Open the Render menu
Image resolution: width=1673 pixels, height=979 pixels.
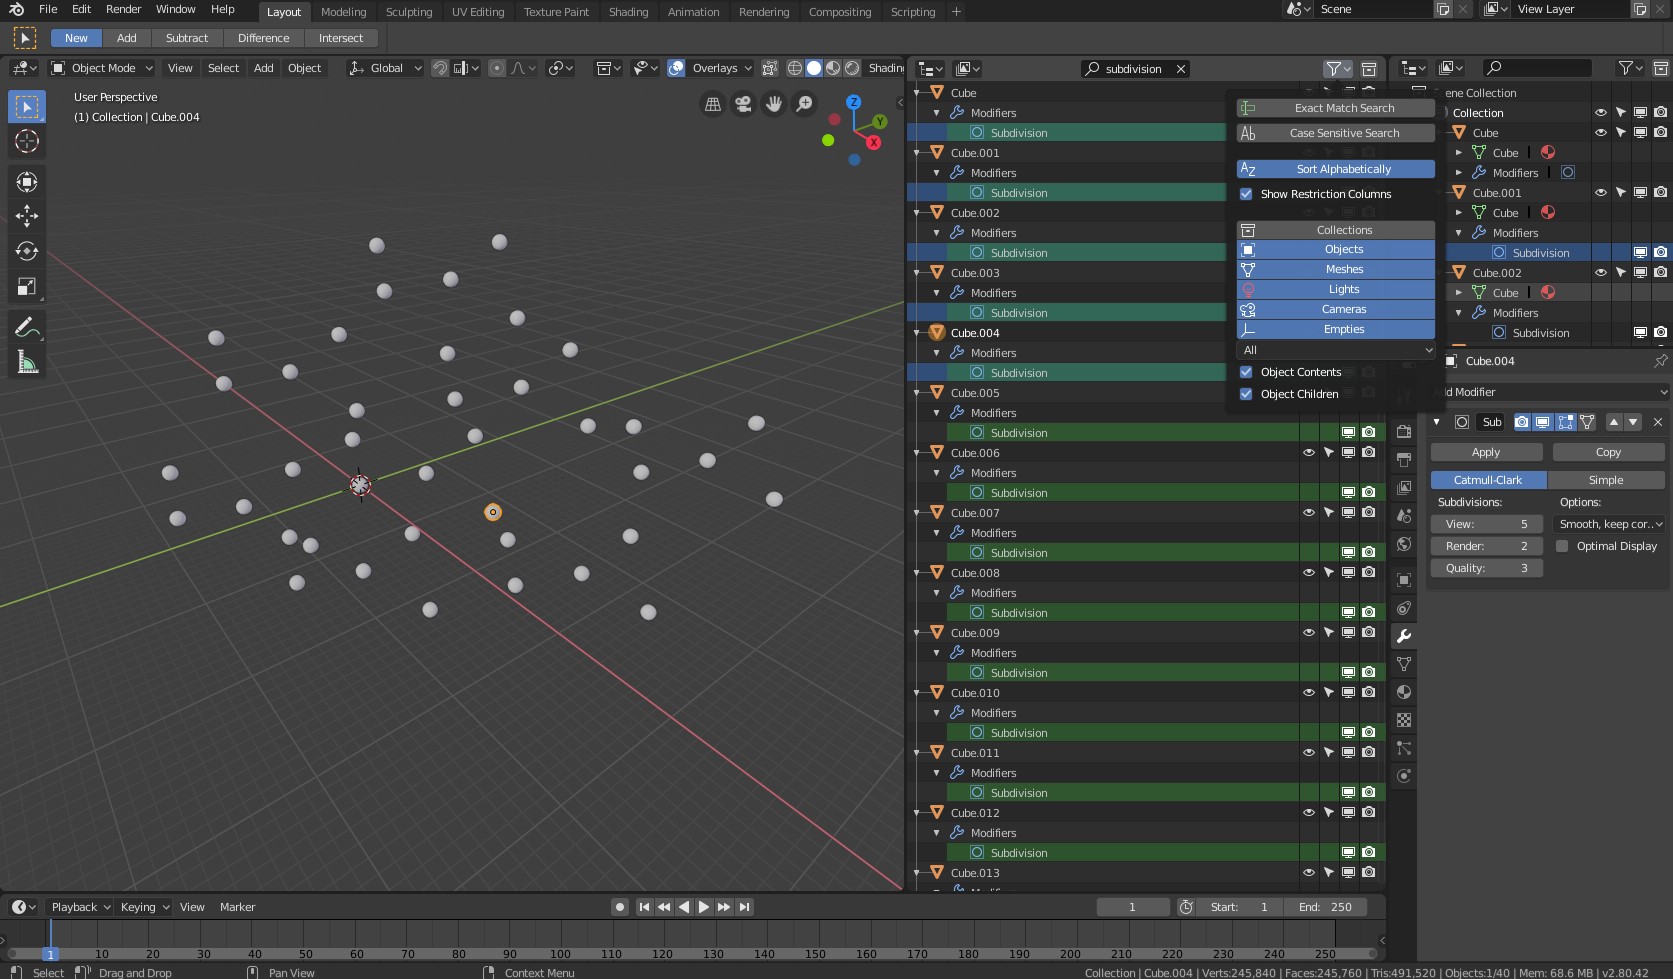(x=124, y=9)
